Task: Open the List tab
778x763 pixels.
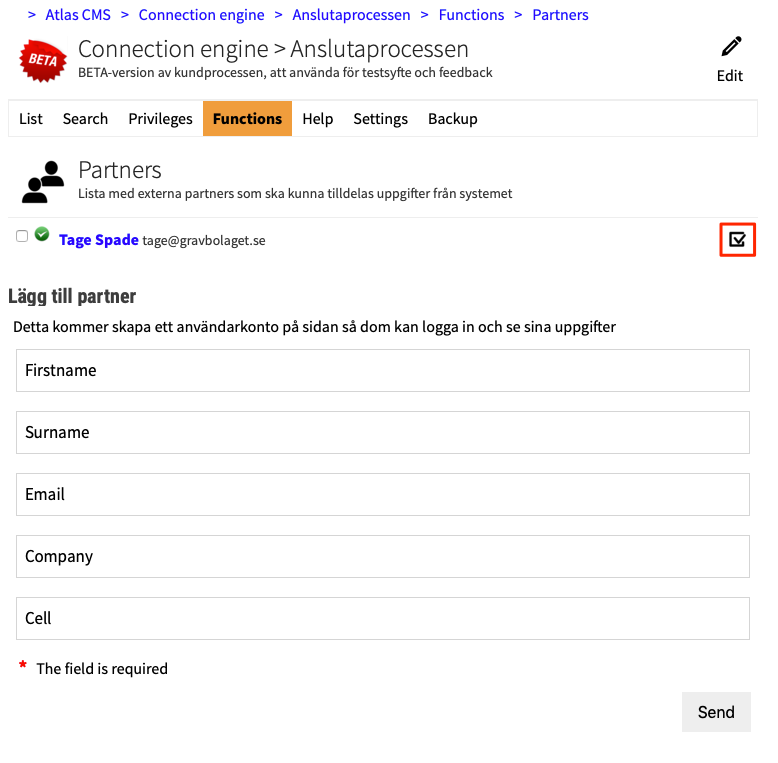Action: point(31,119)
